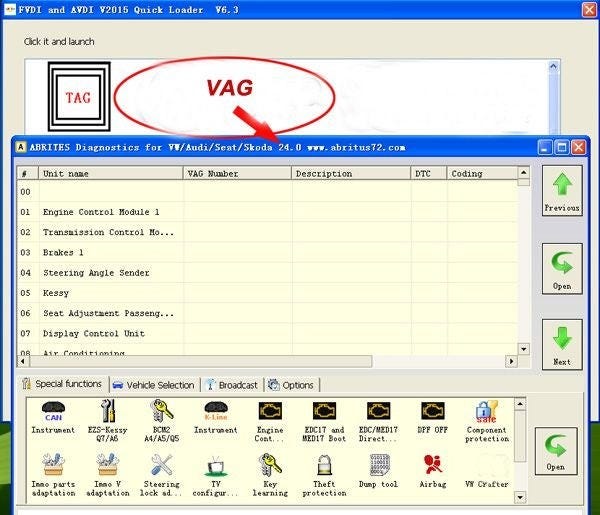The width and height of the screenshot is (600, 515).
Task: Open the Broadcast tab
Action: [x=232, y=385]
